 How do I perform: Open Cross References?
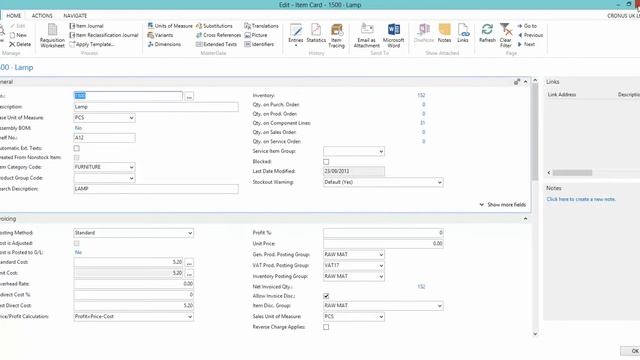pyautogui.click(x=218, y=35)
